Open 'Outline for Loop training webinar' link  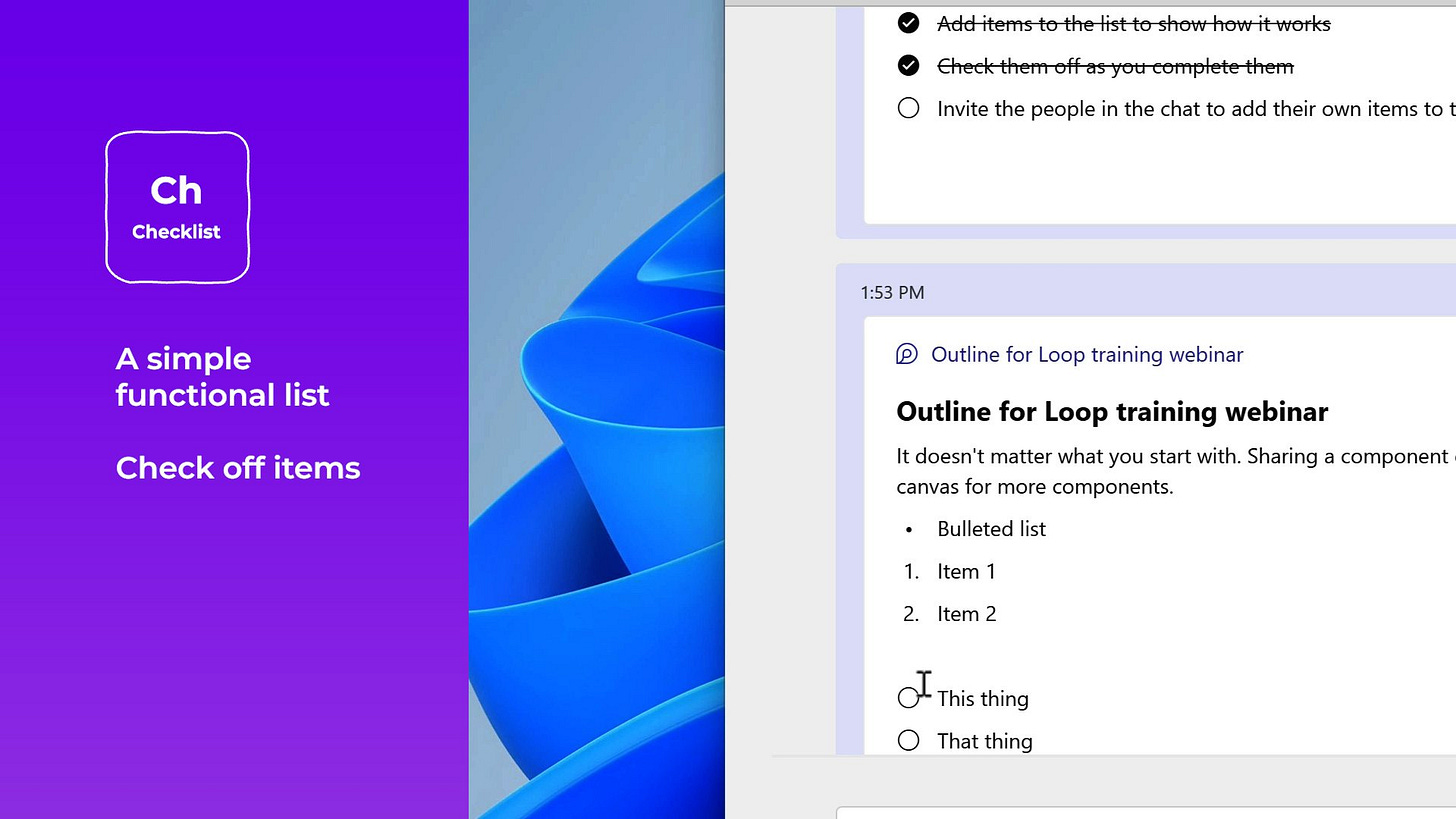tap(1087, 355)
